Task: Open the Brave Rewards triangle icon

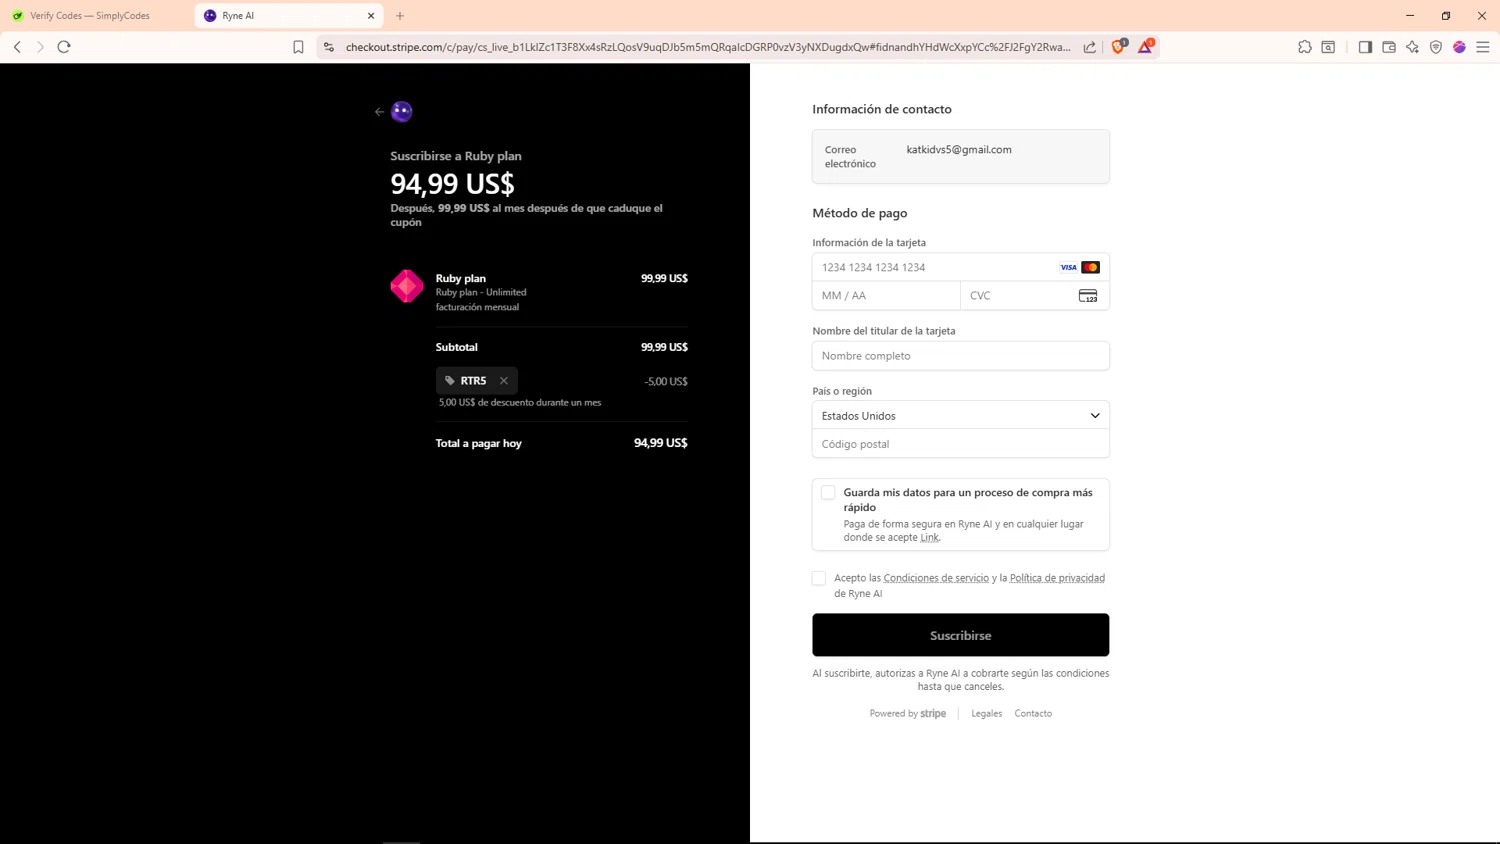Action: [1146, 46]
